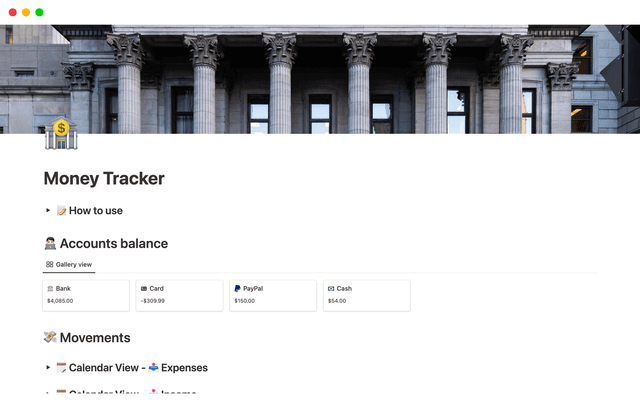Click the PayPal logo icon
Image resolution: width=640 pixels, height=400 pixels.
237,288
